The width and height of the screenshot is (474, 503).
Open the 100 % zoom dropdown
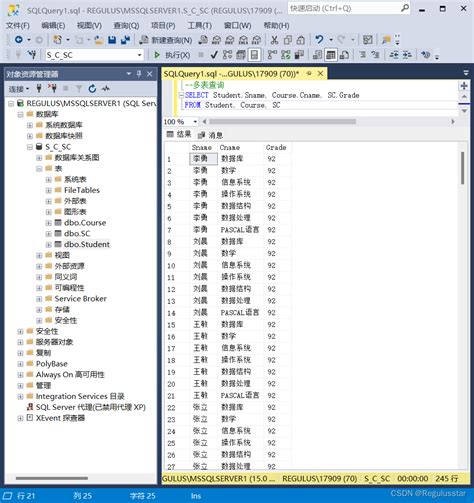pos(195,122)
